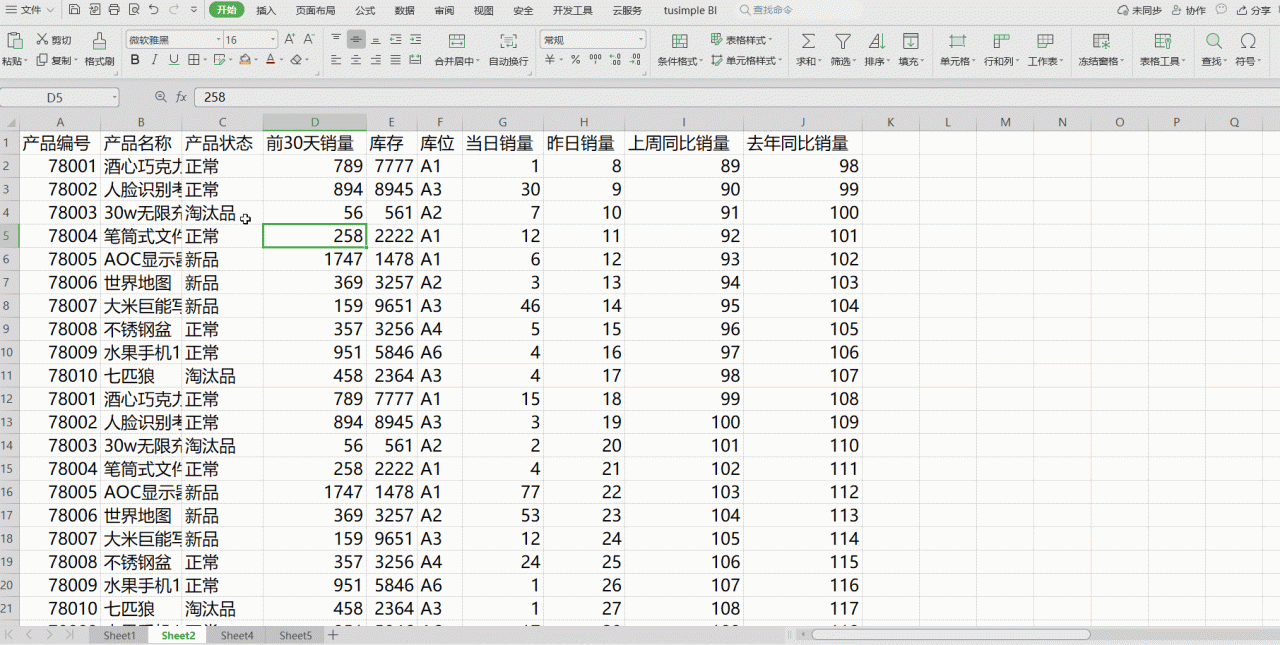Increase font size with the A+ icon
Screen dimensions: 1280x645
coord(290,40)
